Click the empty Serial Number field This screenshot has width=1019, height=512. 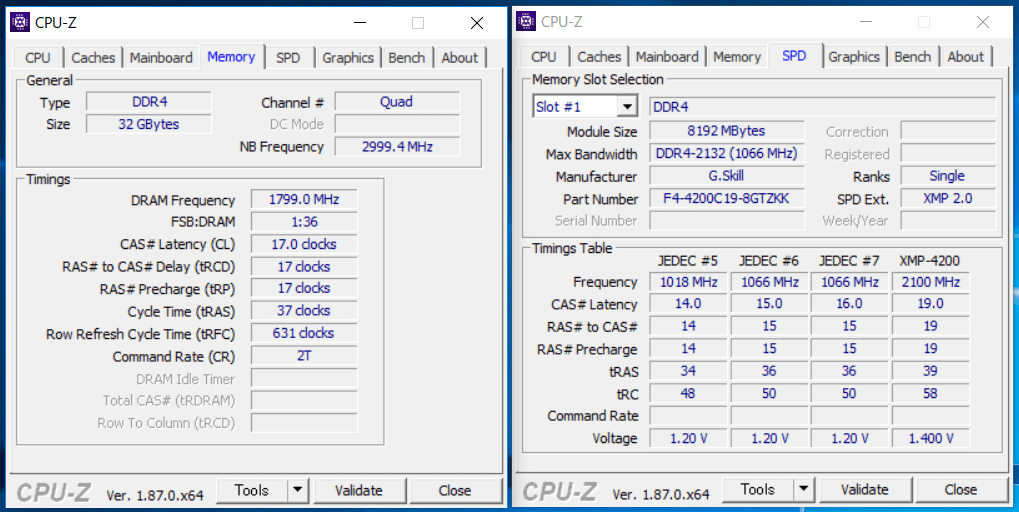point(727,221)
